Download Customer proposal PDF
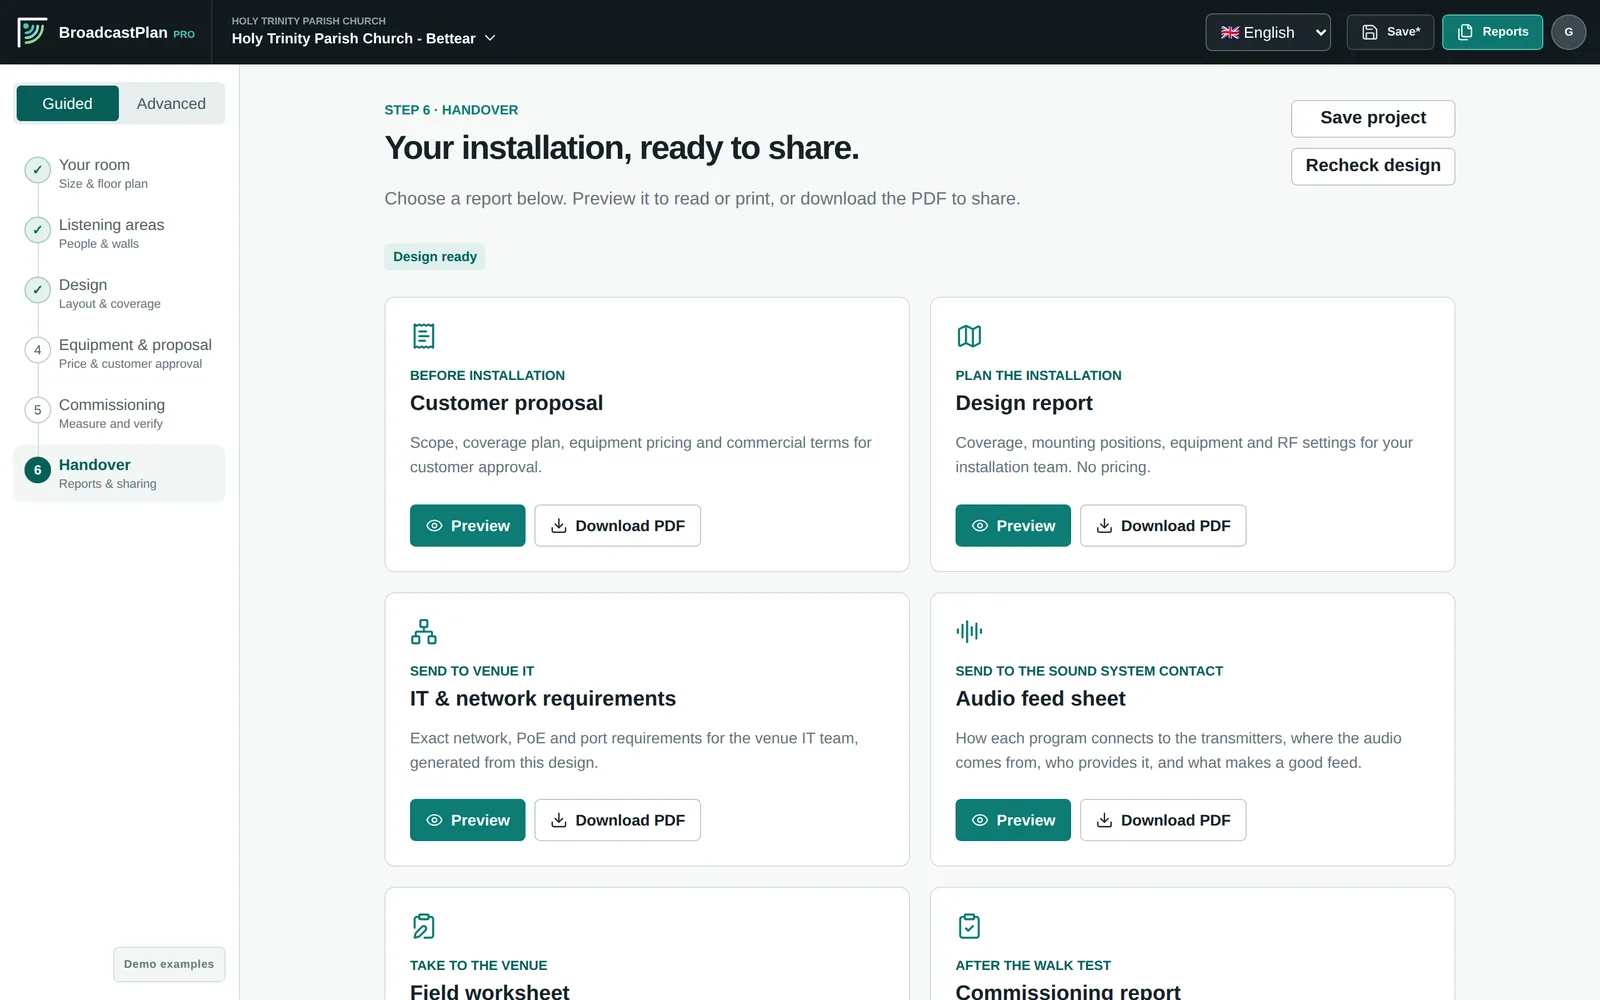1600x1000 pixels. click(x=618, y=526)
